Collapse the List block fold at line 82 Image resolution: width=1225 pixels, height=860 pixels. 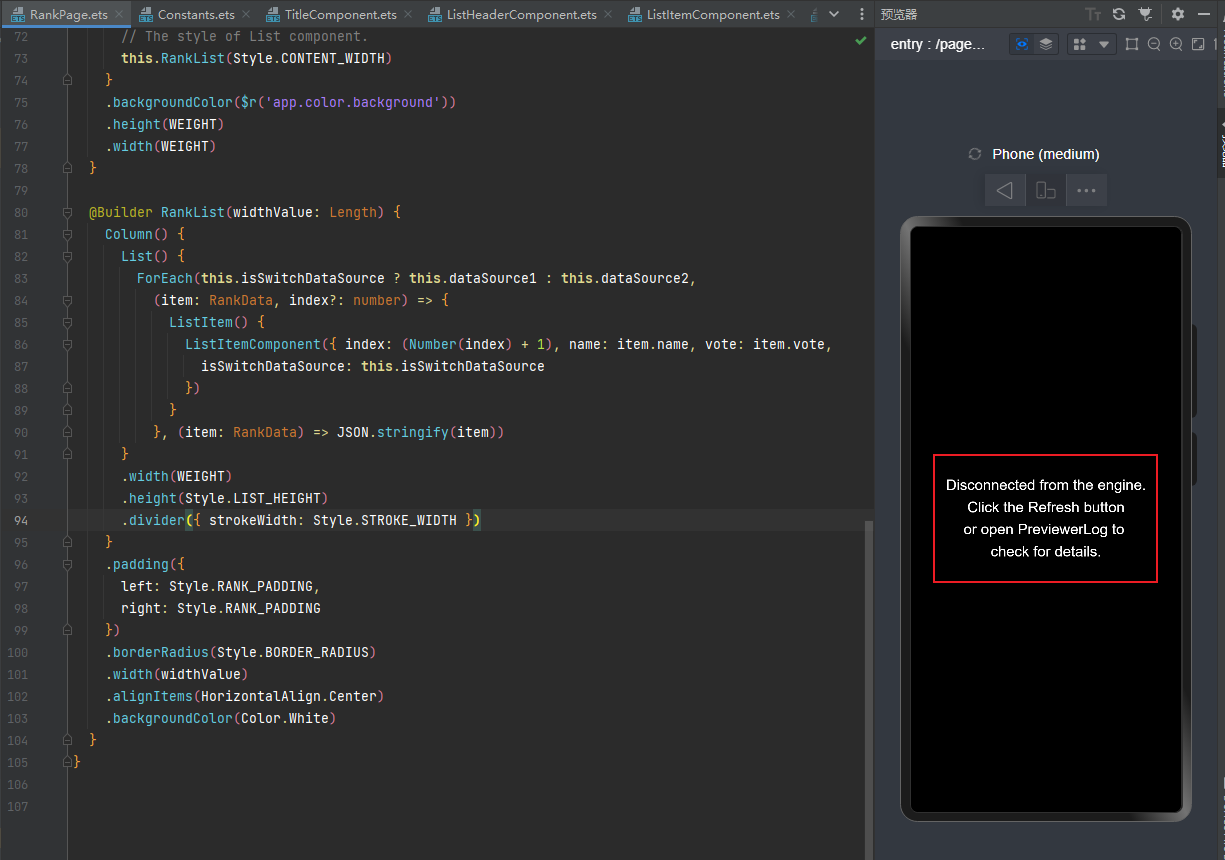tap(68, 257)
